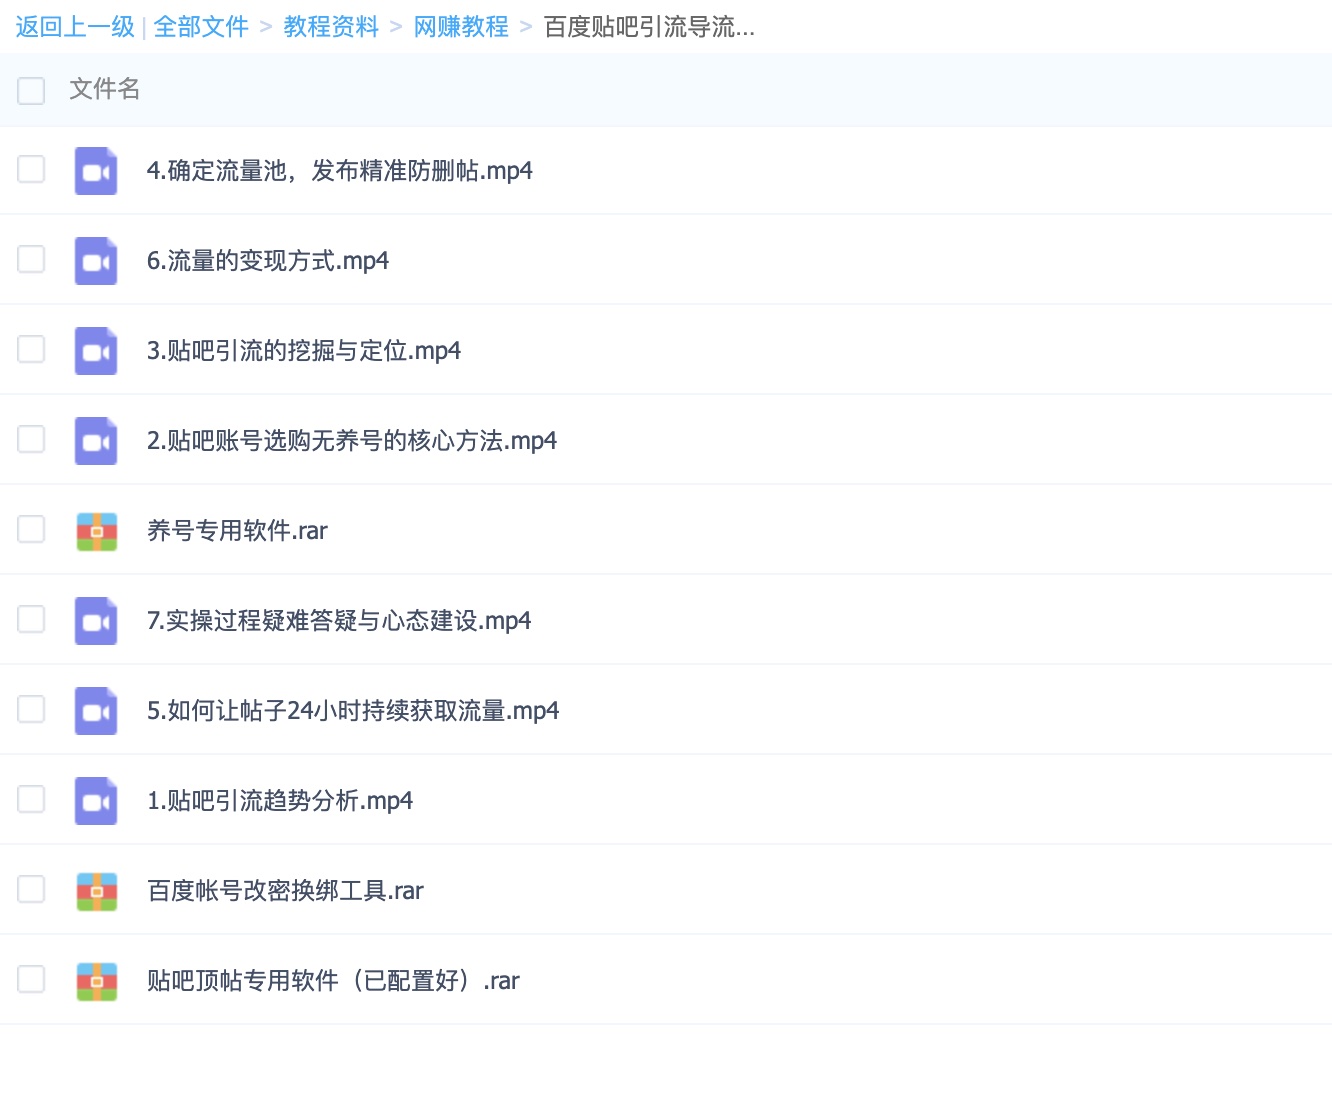Click archive icon for 养号专用软件.rar
Screen dimensions: 1332x1094
[x=97, y=531]
